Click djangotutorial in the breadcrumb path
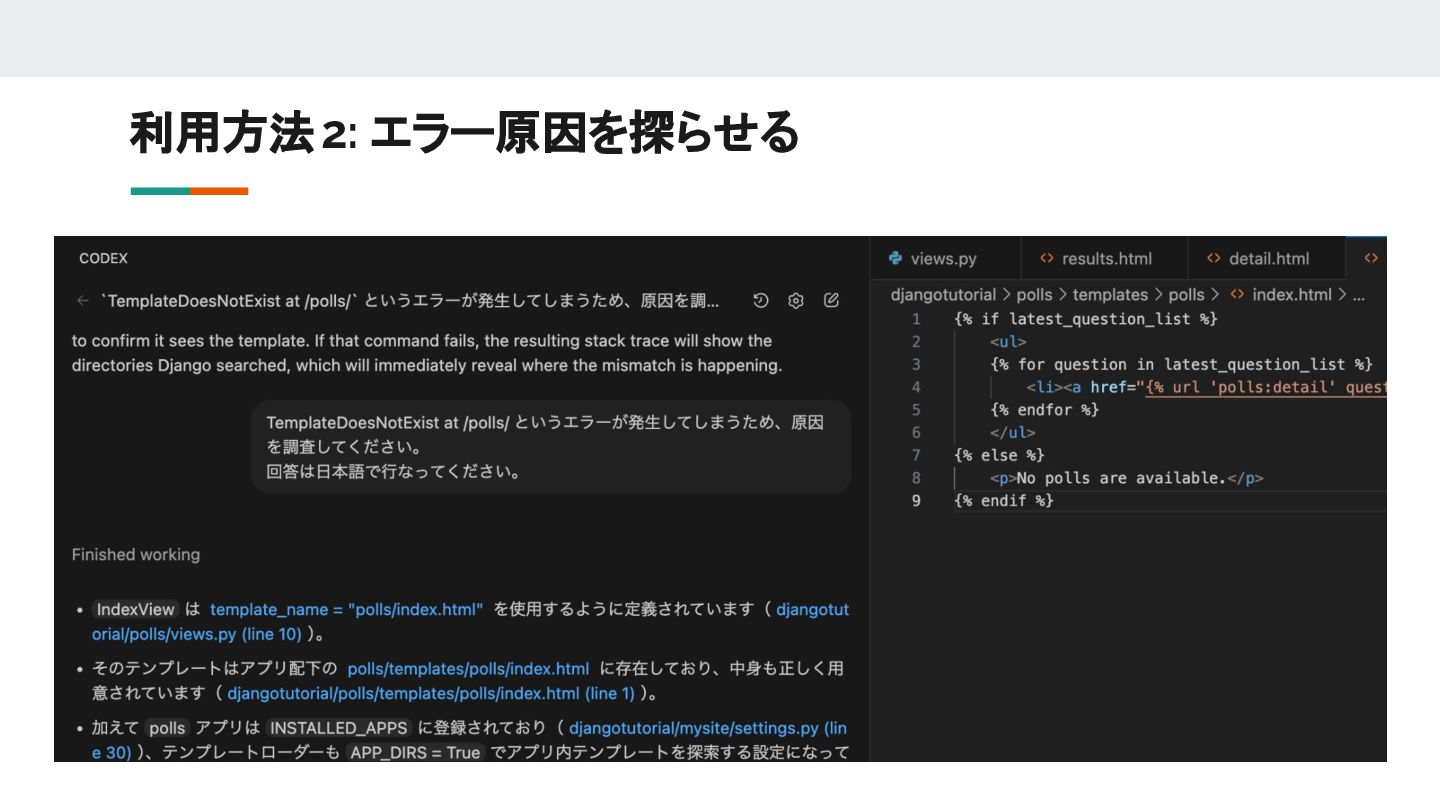 (x=943, y=295)
